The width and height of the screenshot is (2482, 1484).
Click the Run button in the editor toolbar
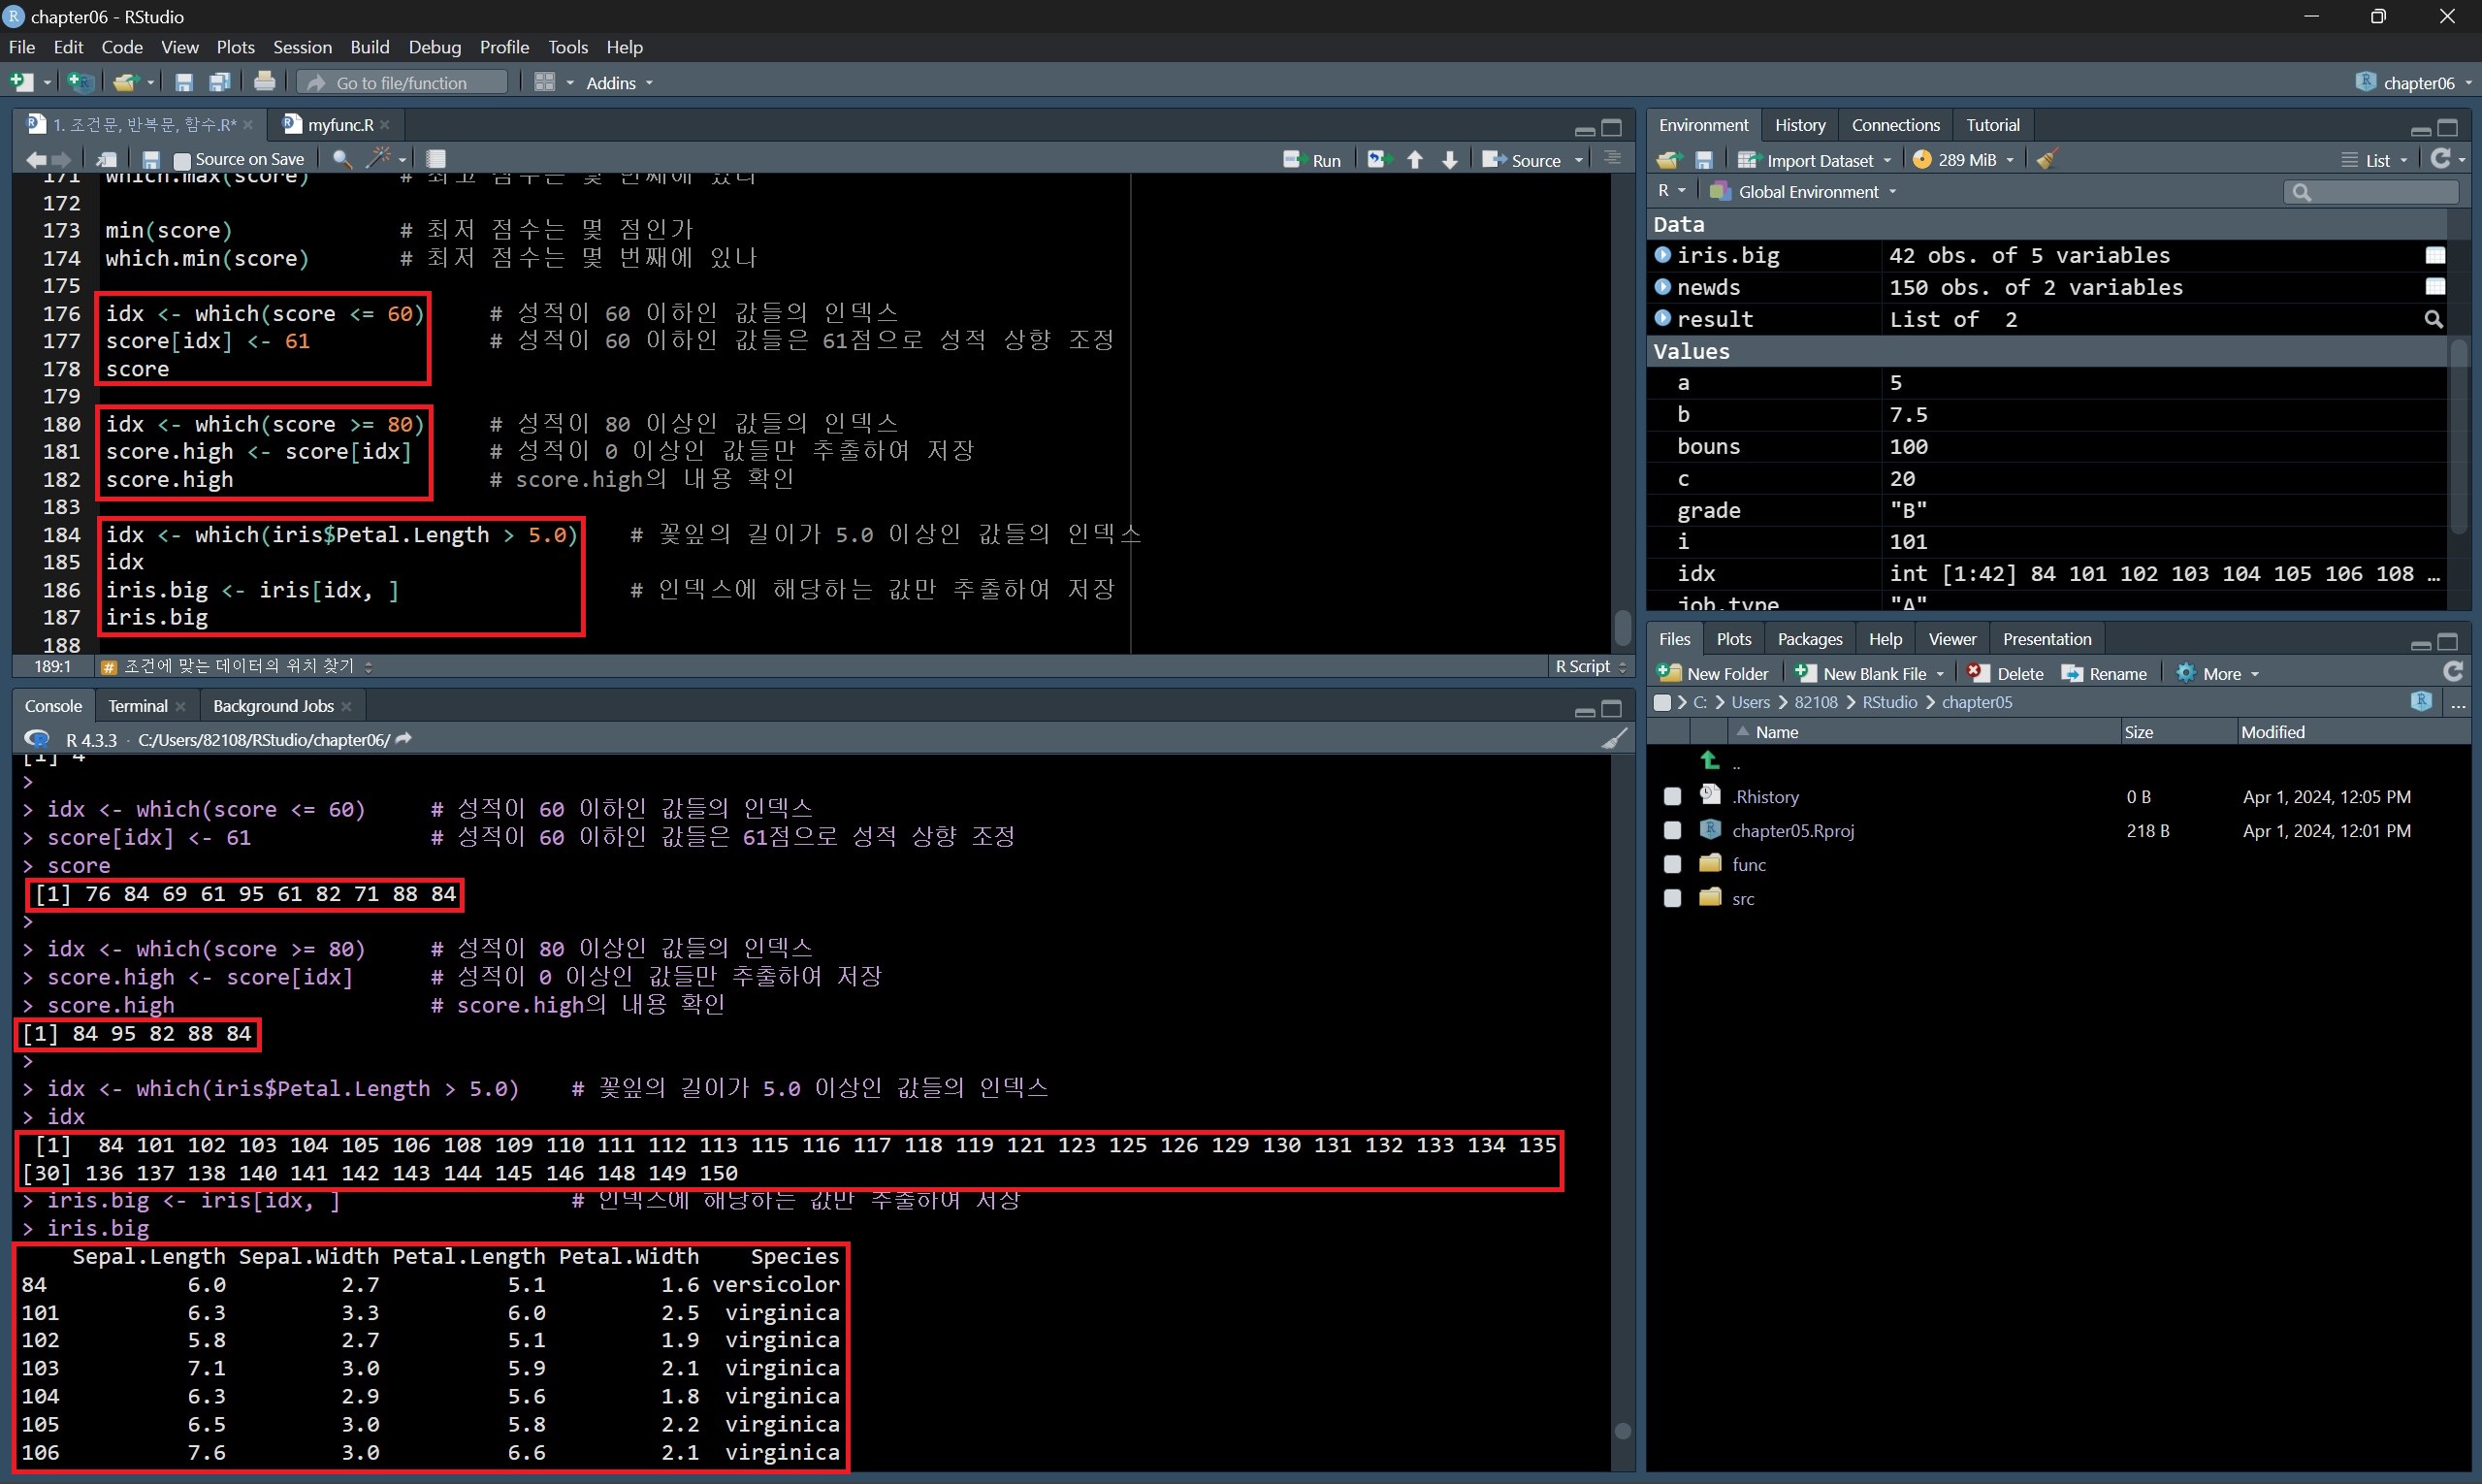pos(1312,160)
